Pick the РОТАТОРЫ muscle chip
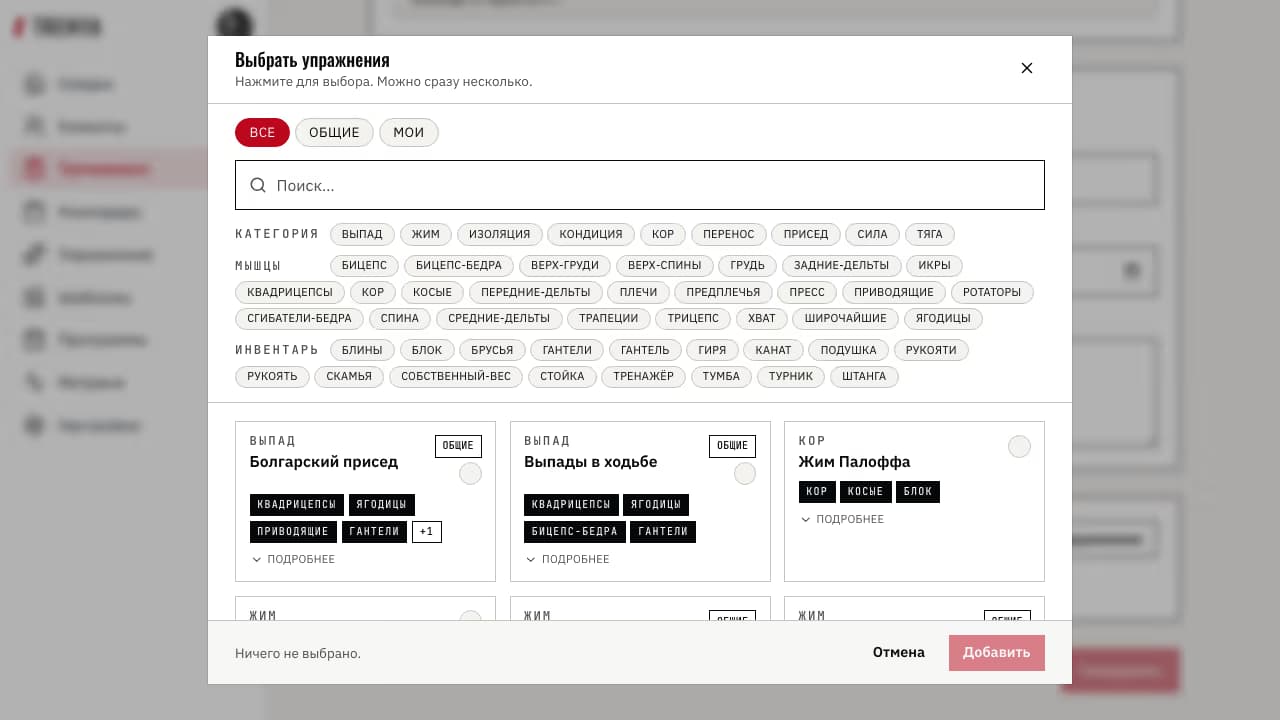Image resolution: width=1280 pixels, height=720 pixels. coord(992,292)
